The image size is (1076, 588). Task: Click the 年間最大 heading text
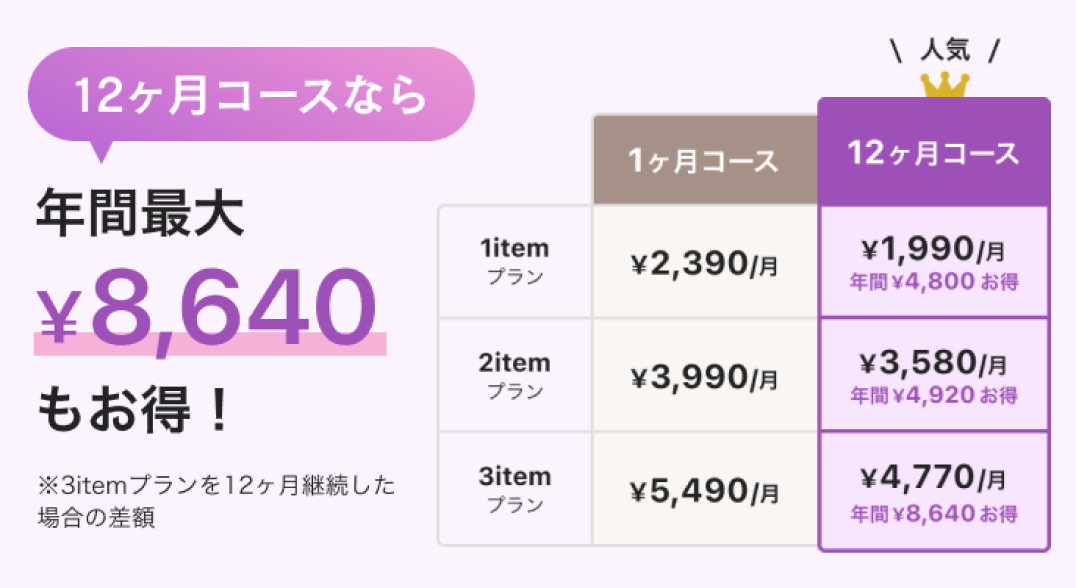(139, 214)
